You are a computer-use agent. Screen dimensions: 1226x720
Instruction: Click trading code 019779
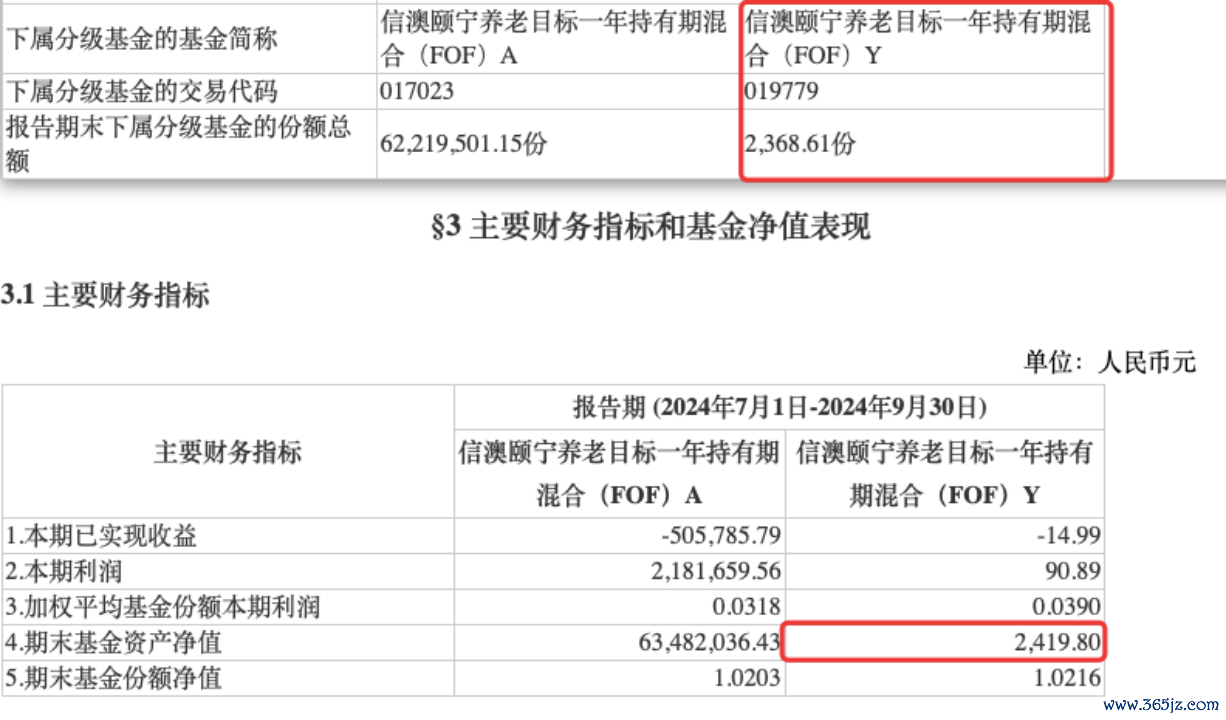(781, 92)
